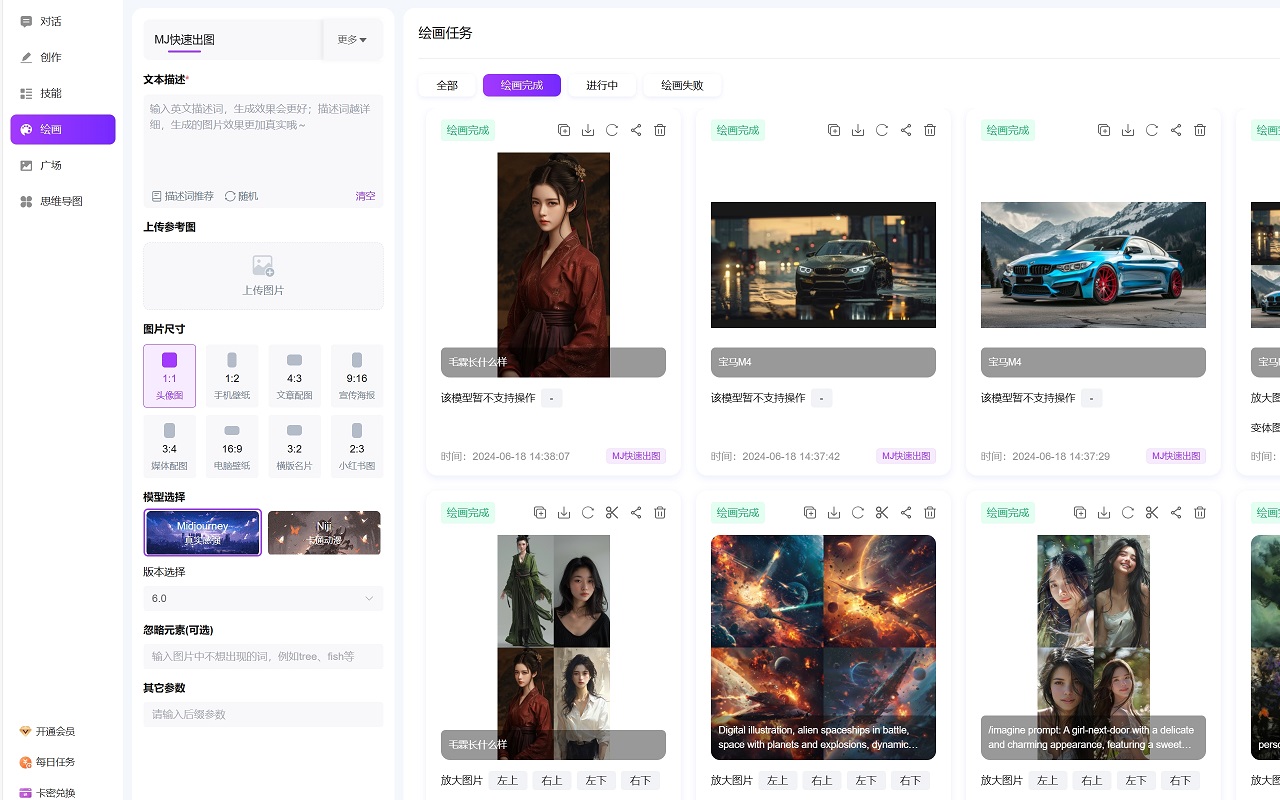Select the 1:1 头像图 image size
Screen dimensions: 1280x800
(169, 376)
